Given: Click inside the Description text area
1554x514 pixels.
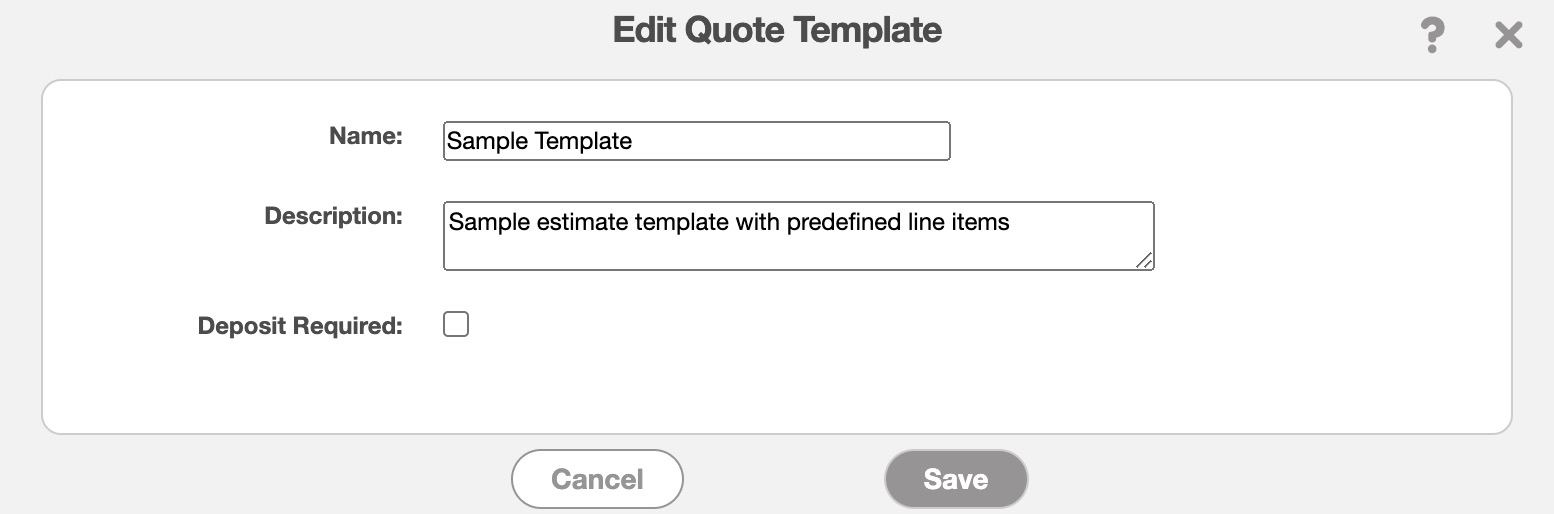Looking at the screenshot, I should coord(798,236).
